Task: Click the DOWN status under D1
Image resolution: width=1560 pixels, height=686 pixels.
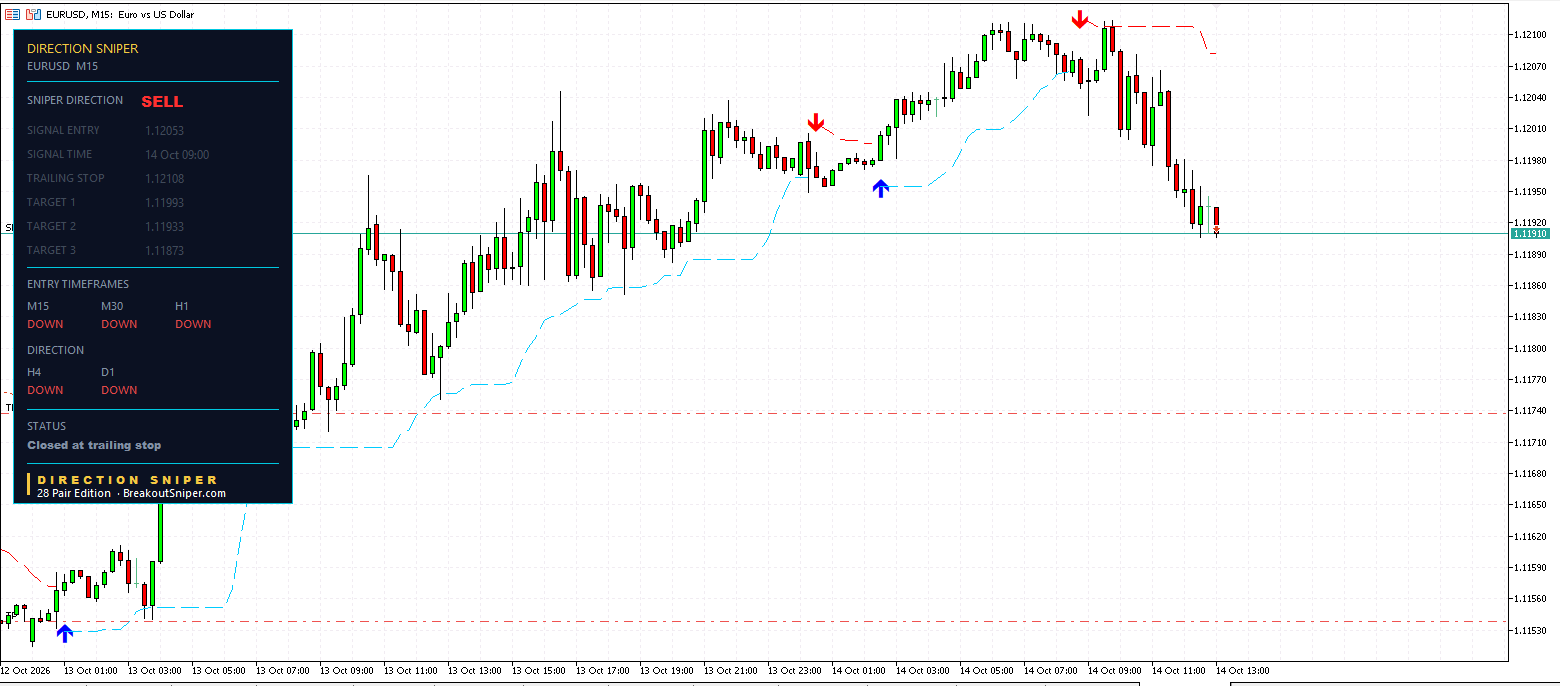Action: click(119, 390)
